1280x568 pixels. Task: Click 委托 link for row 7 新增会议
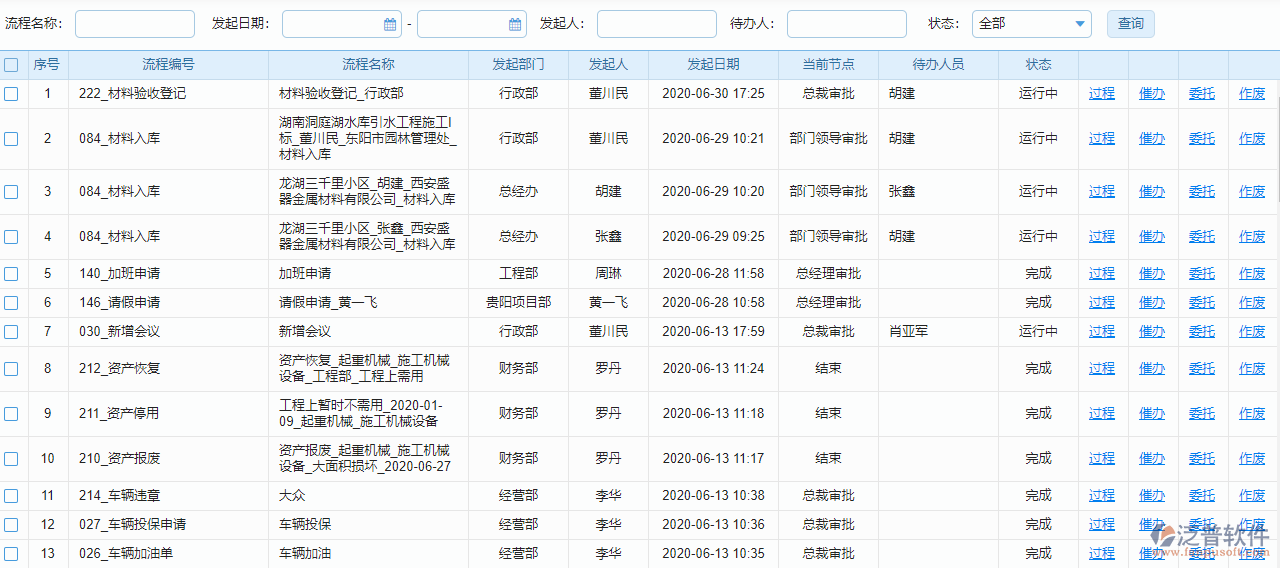click(x=1202, y=332)
